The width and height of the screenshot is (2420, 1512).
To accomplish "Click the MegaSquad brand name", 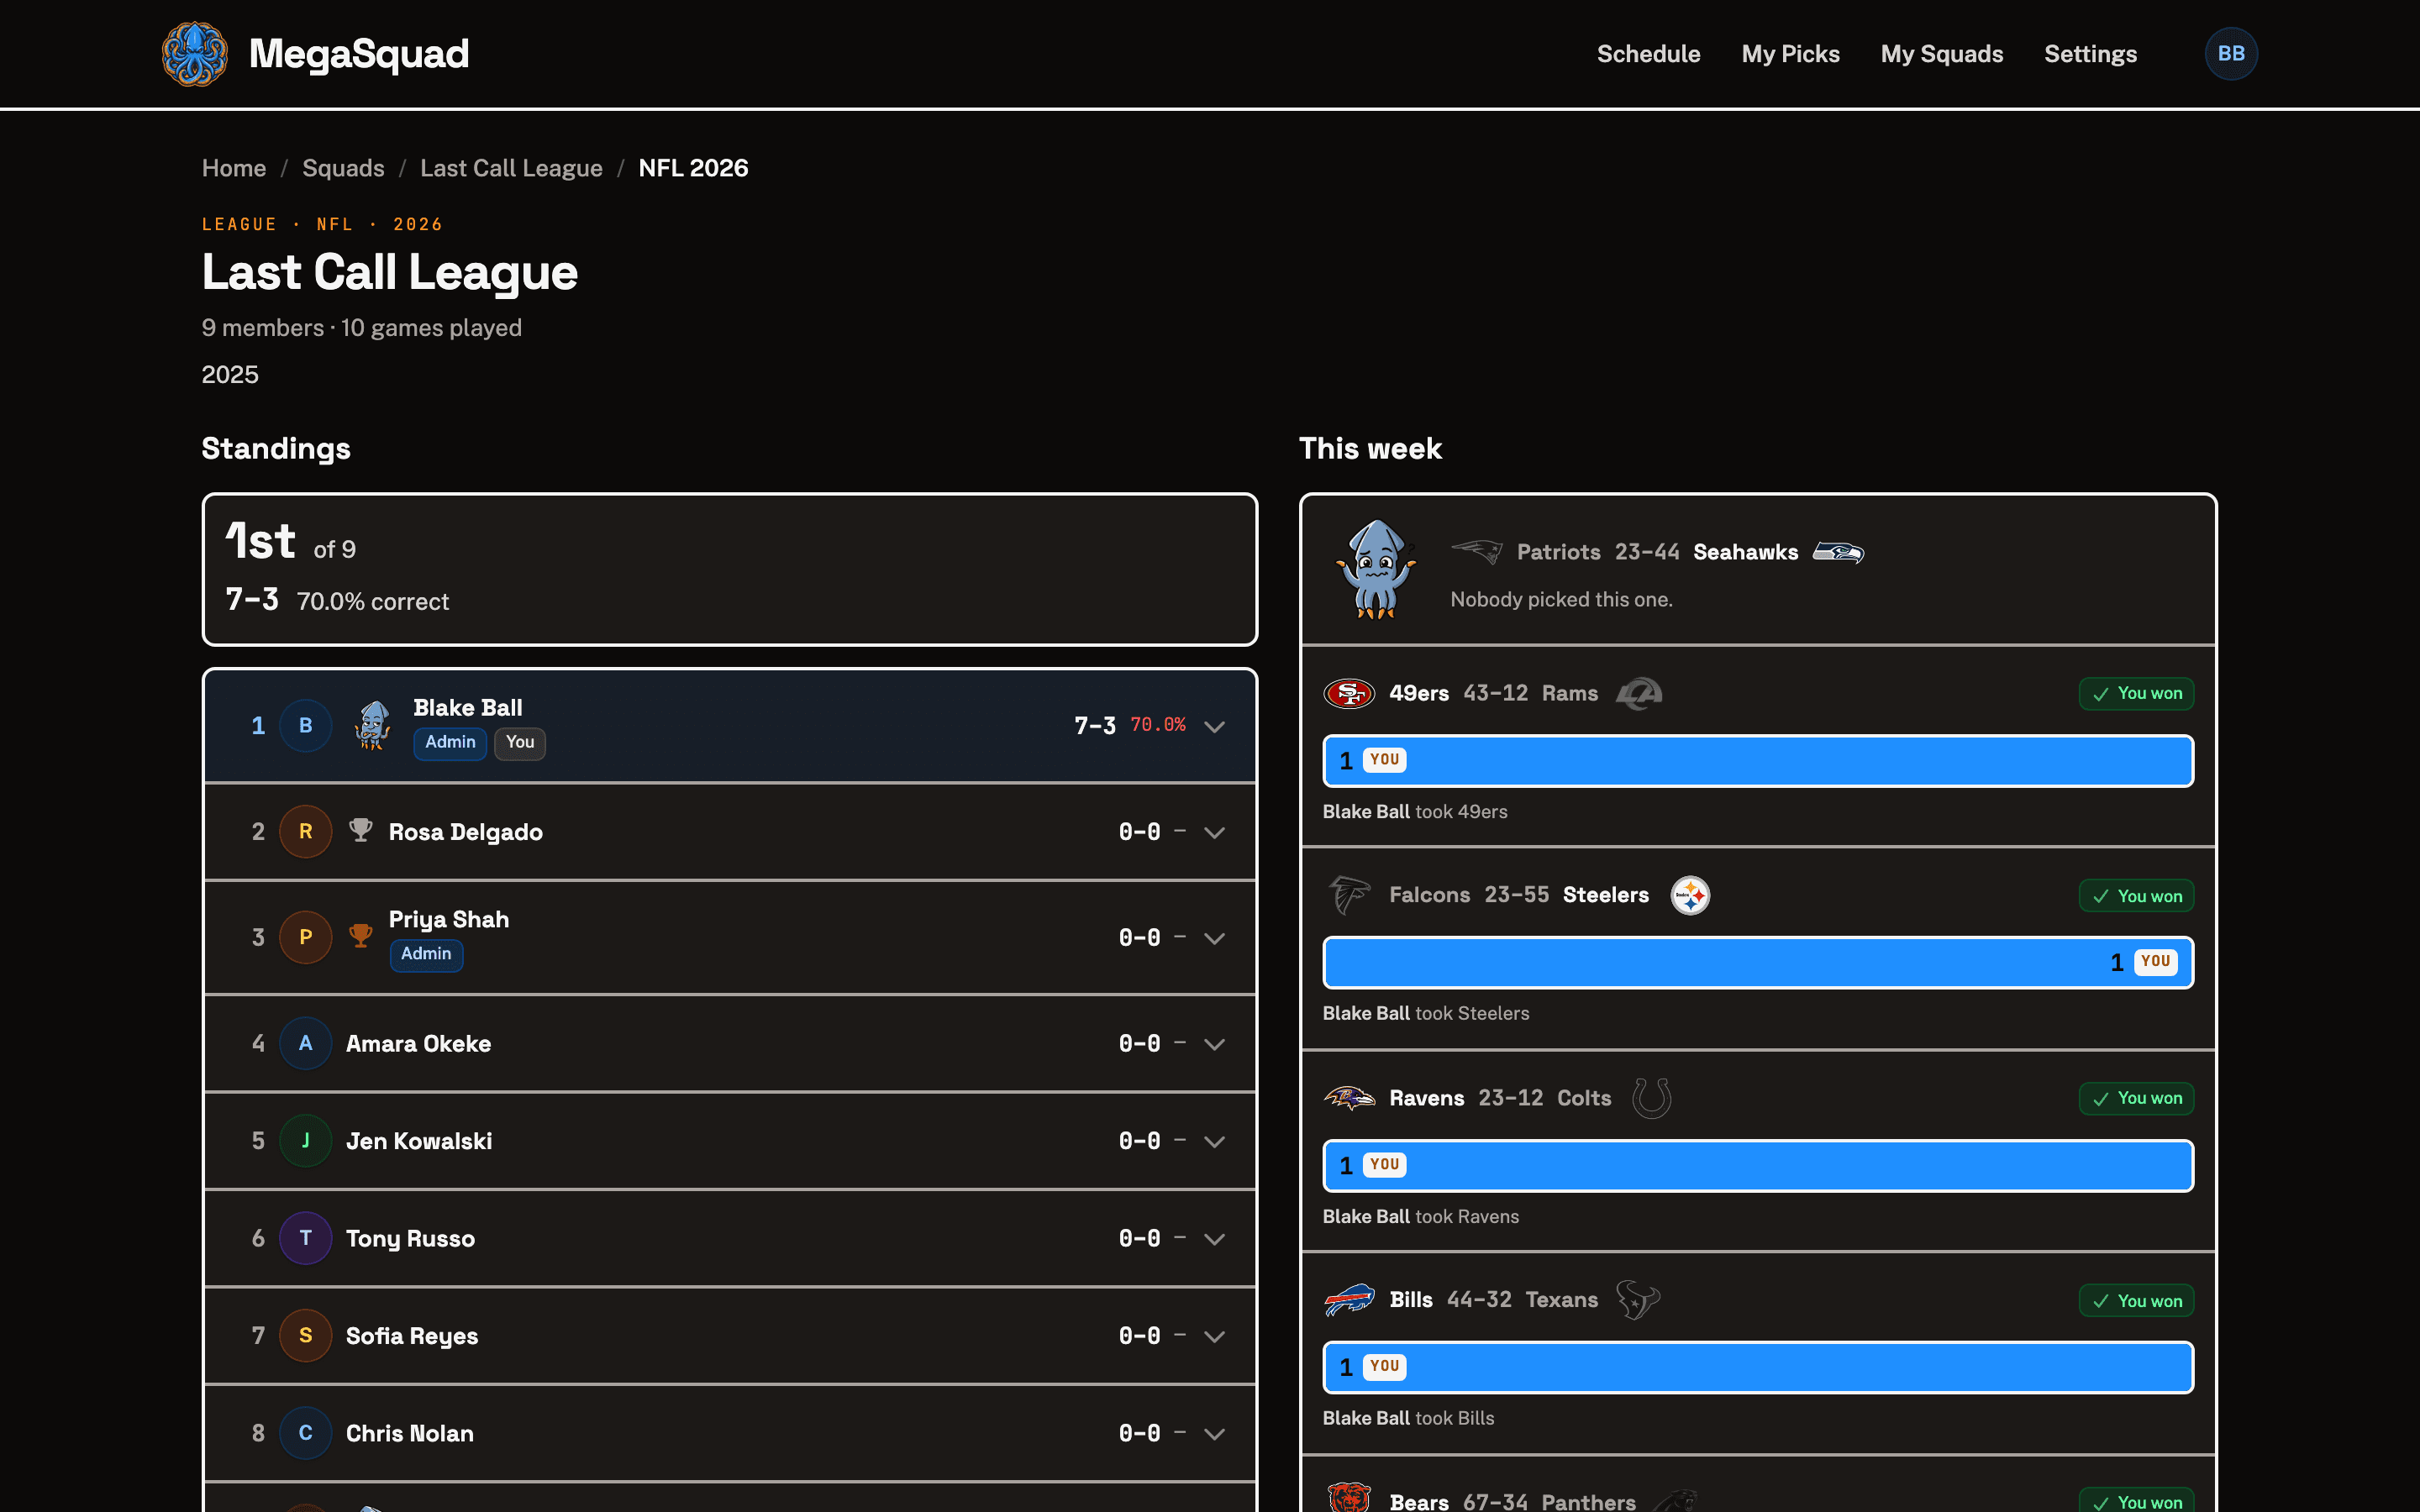I will (x=359, y=54).
